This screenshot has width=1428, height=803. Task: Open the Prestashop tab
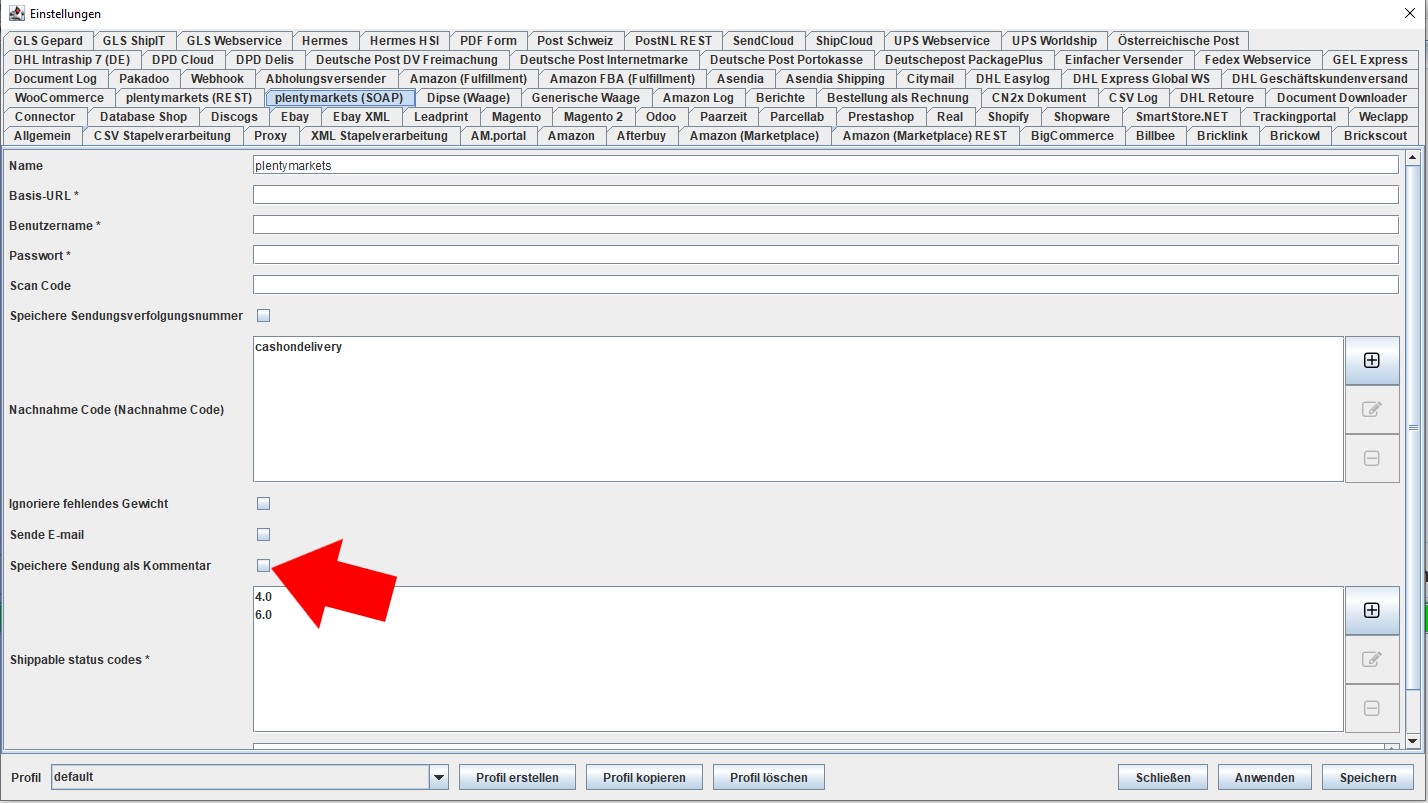pyautogui.click(x=881, y=117)
